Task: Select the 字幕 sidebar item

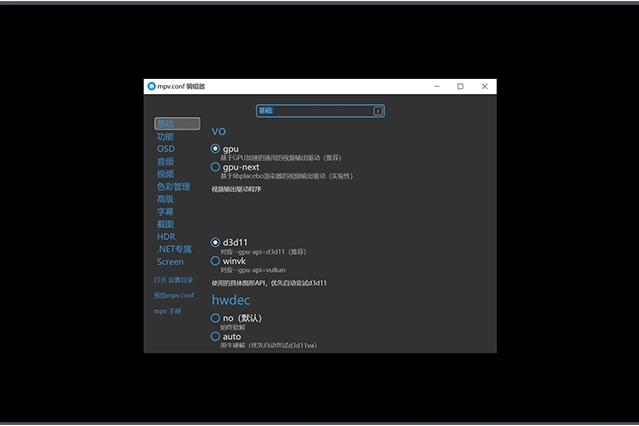Action: coord(165,211)
